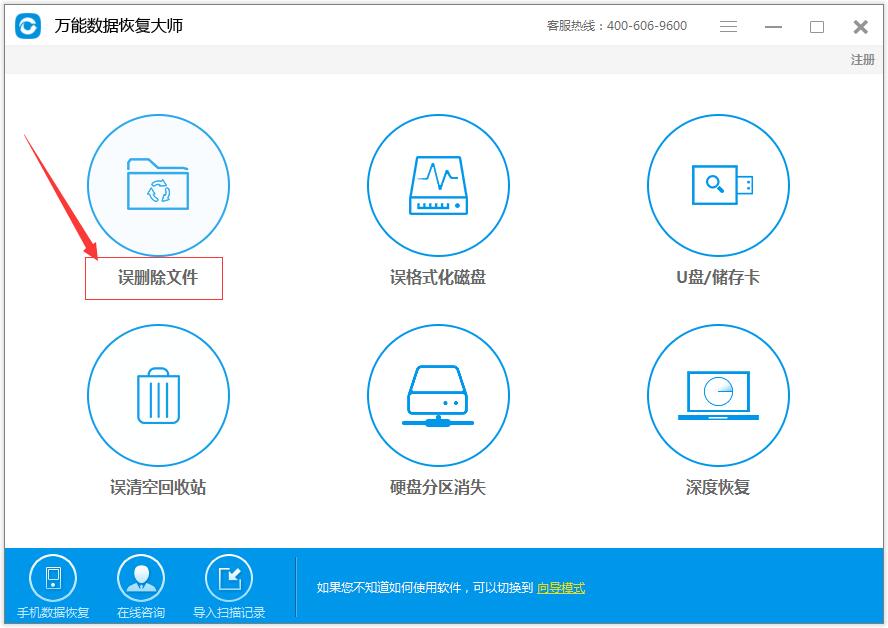
Task: Click the 深度恢复 text label
Action: 718,488
